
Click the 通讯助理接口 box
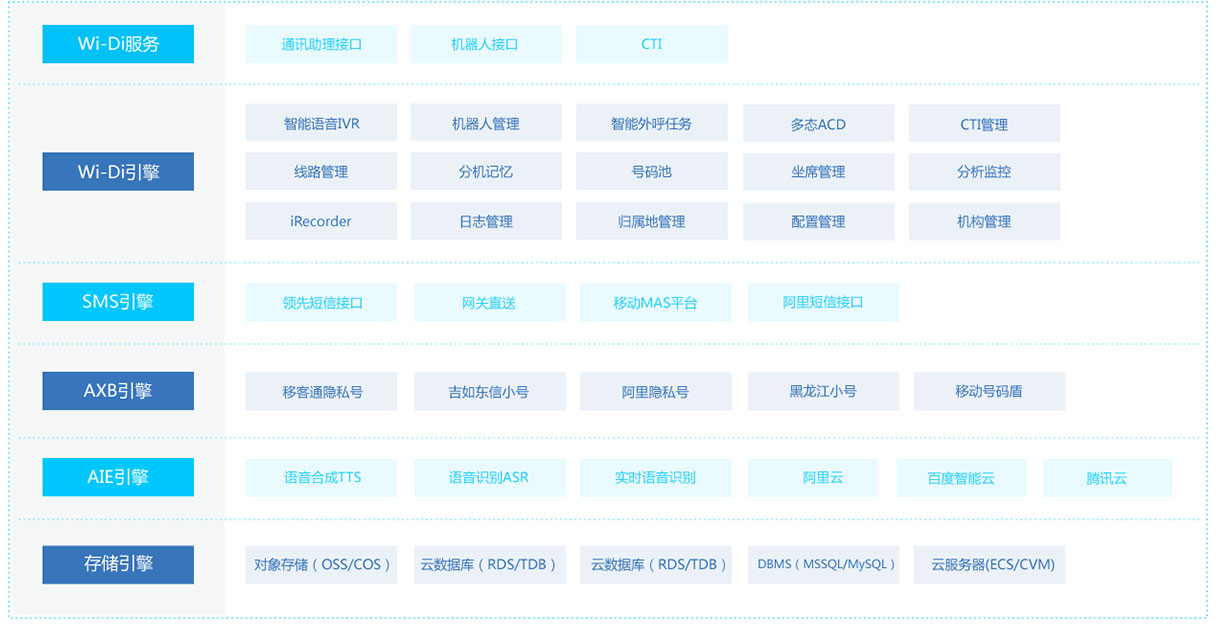coord(321,44)
